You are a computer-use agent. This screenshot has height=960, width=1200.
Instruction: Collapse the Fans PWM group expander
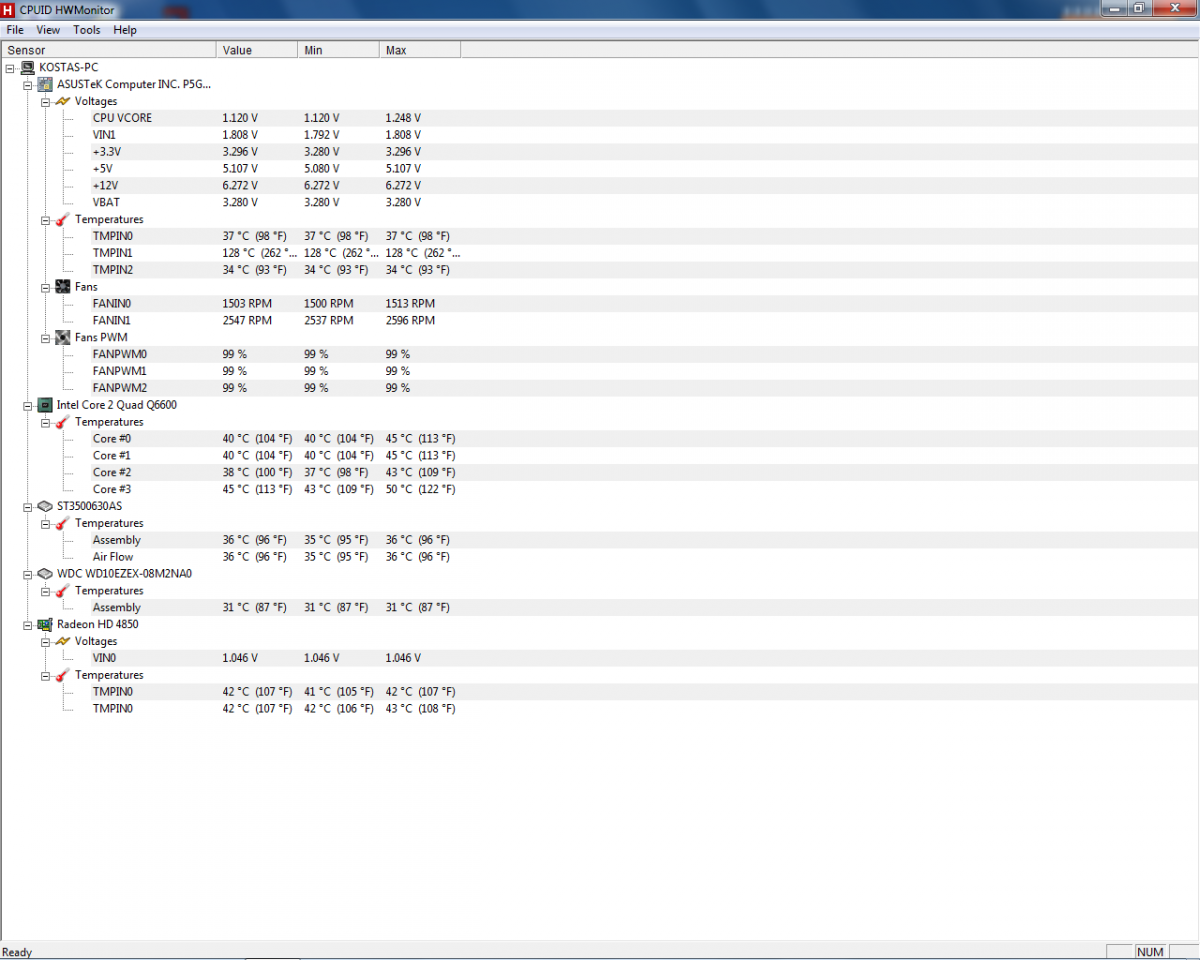[46, 338]
